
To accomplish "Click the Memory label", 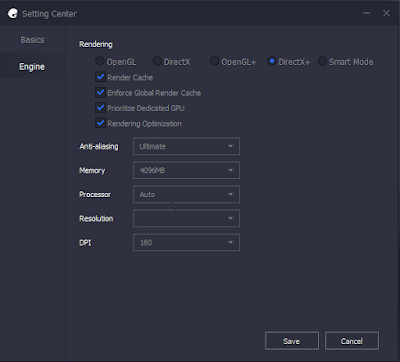I will (x=92, y=170).
